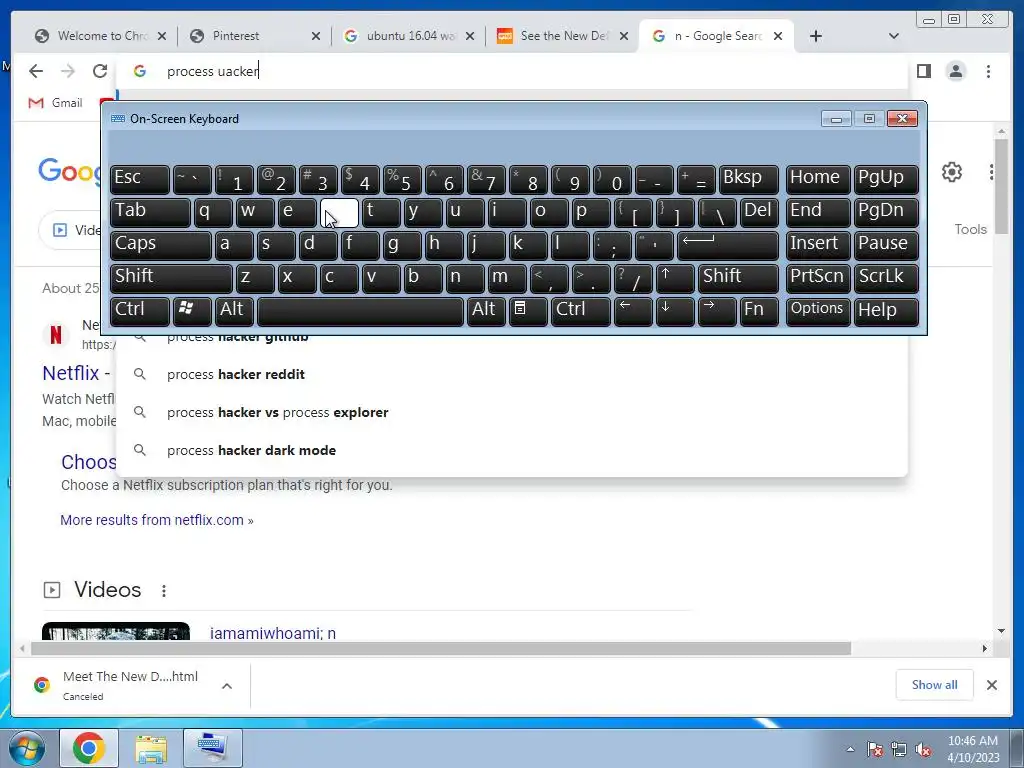The image size is (1024, 768).
Task: Toggle left Alt key on keyboard
Action: coord(234,311)
